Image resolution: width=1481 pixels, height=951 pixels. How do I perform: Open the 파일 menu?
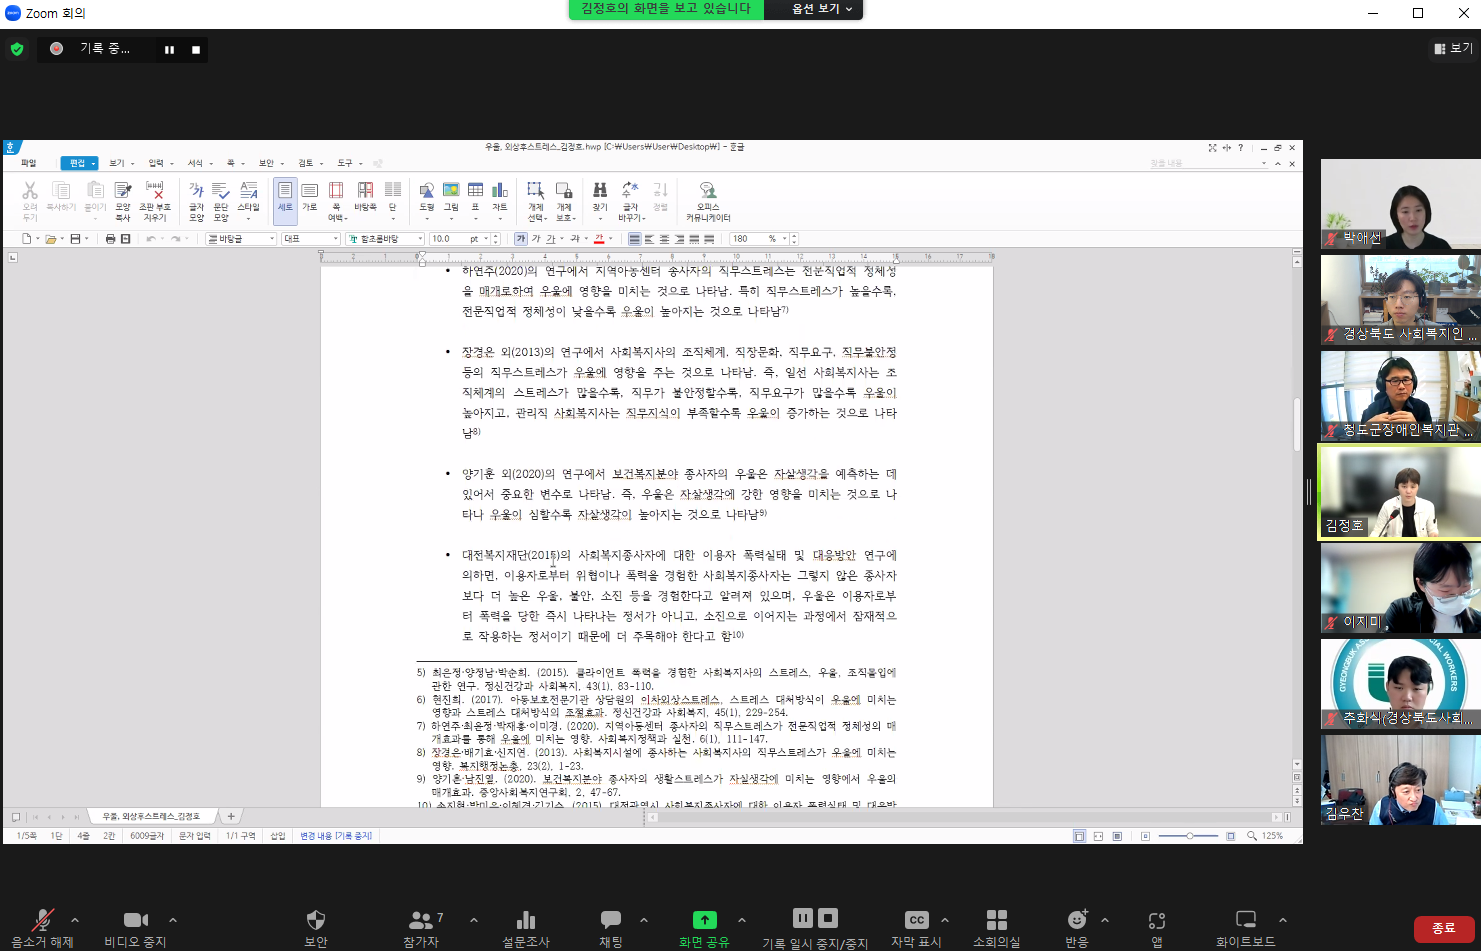point(29,163)
